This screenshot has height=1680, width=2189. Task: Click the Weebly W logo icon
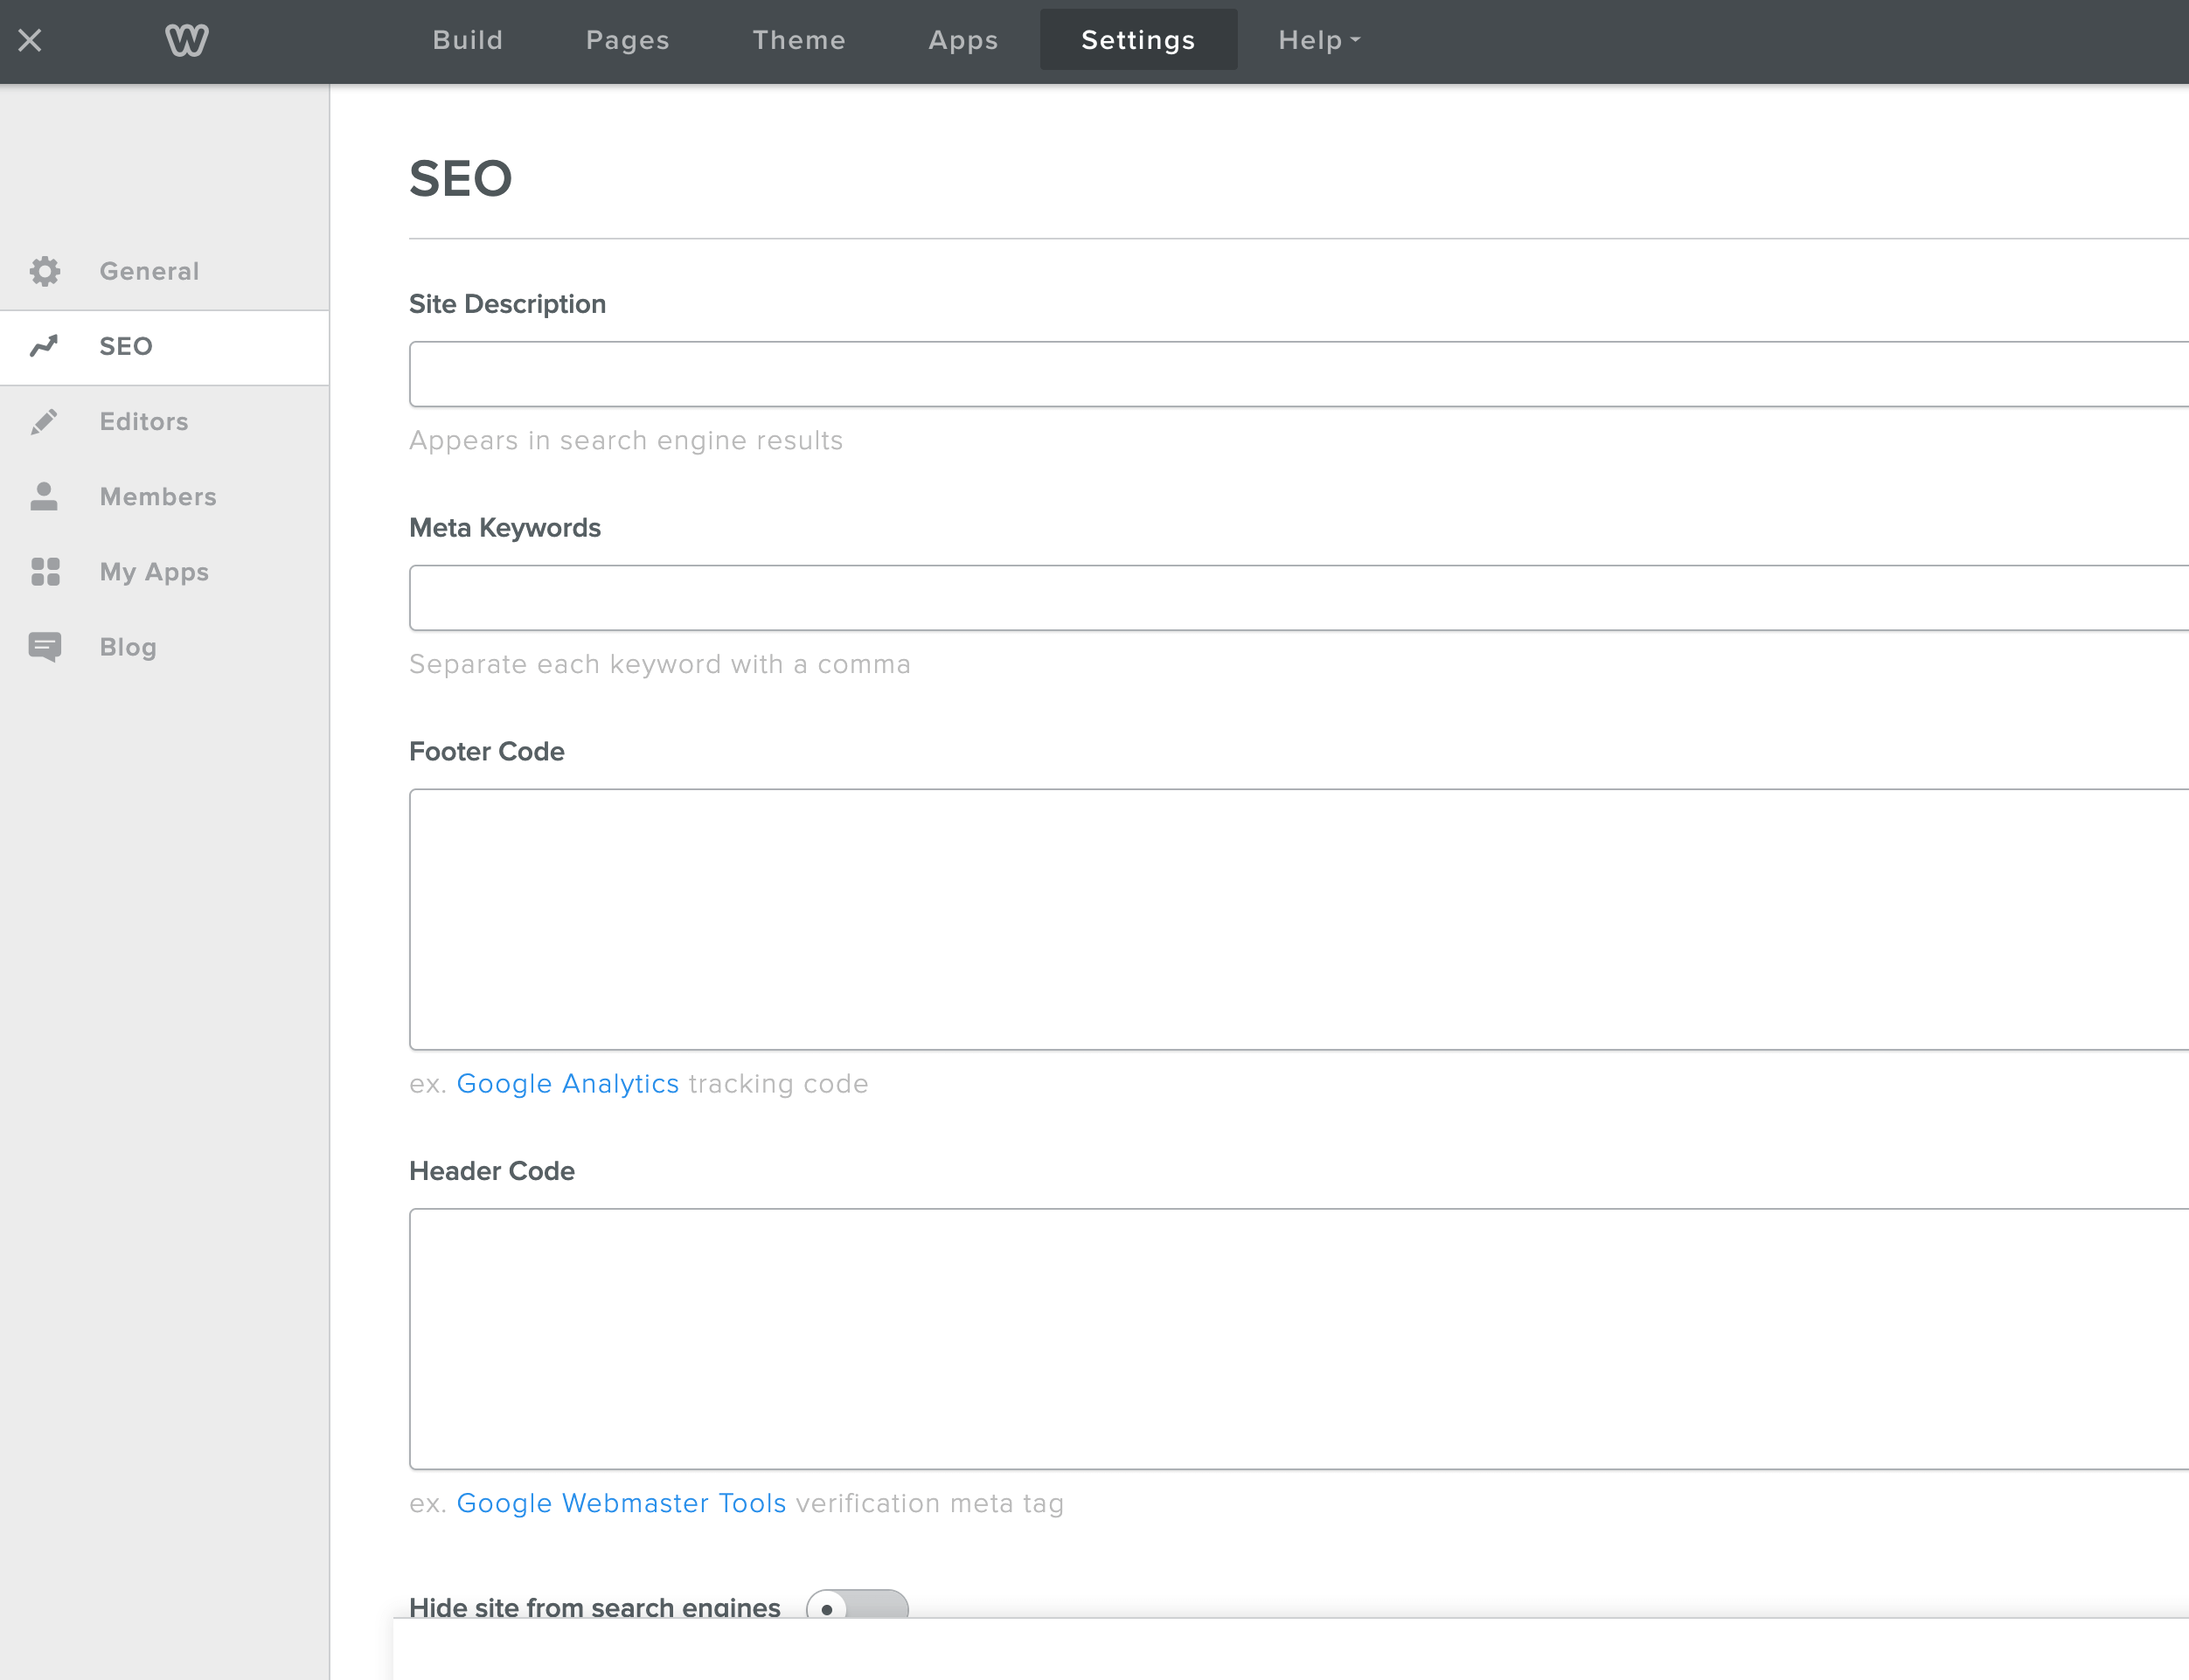tap(184, 38)
